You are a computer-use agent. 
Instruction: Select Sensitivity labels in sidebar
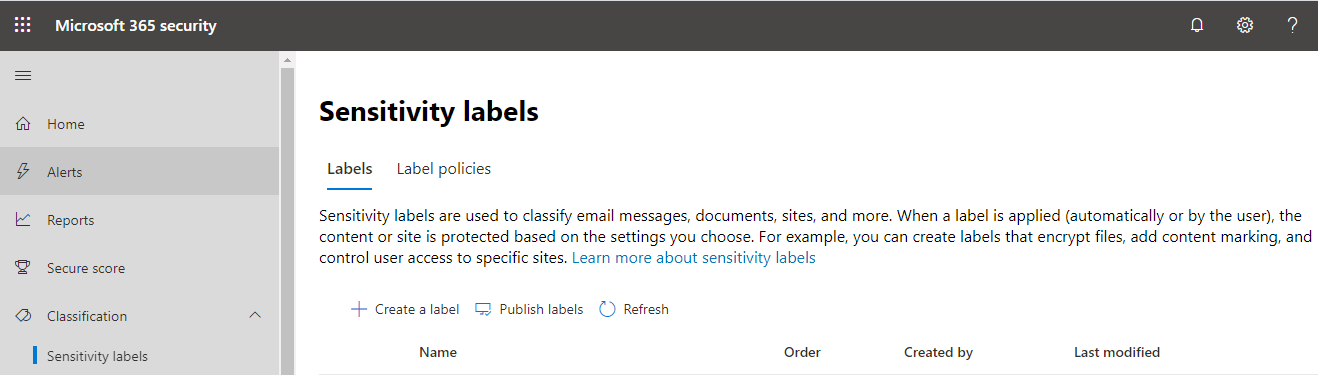(97, 356)
